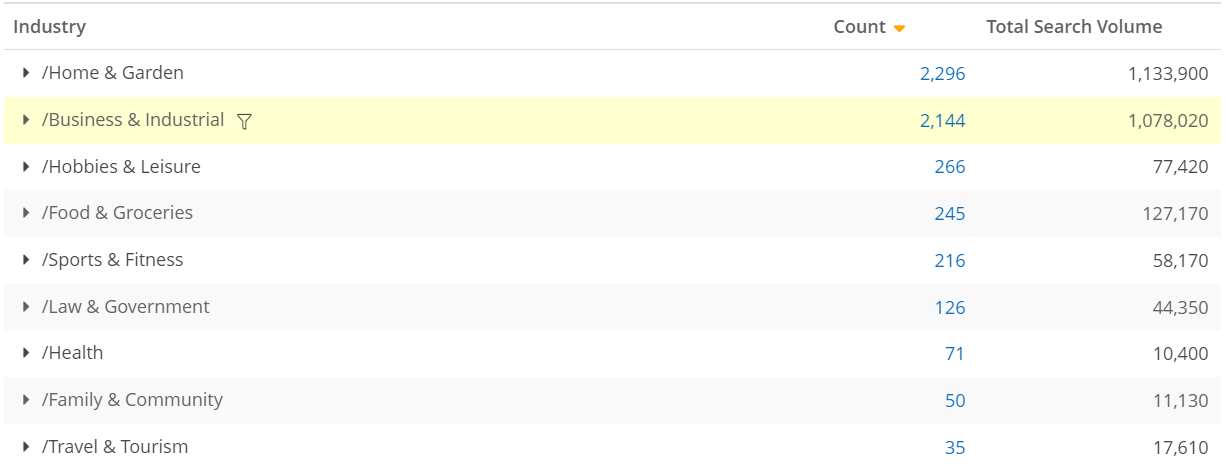
Task: Sort by Total Search Volume header
Action: pyautogui.click(x=1074, y=27)
